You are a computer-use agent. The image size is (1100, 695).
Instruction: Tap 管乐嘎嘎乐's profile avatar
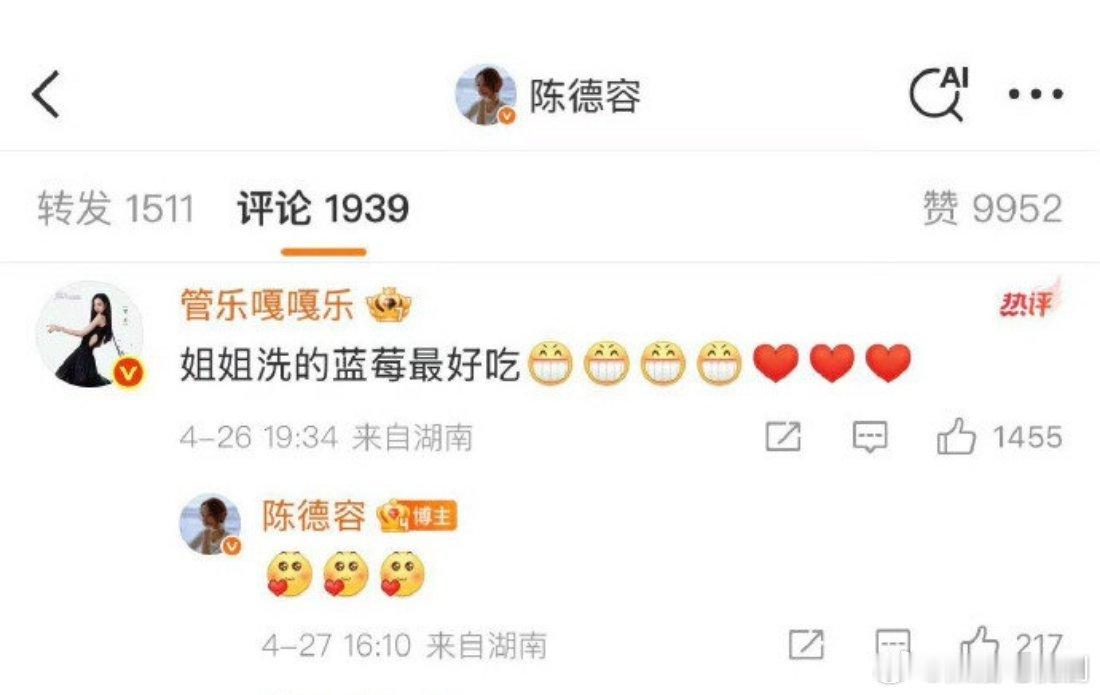[91, 335]
